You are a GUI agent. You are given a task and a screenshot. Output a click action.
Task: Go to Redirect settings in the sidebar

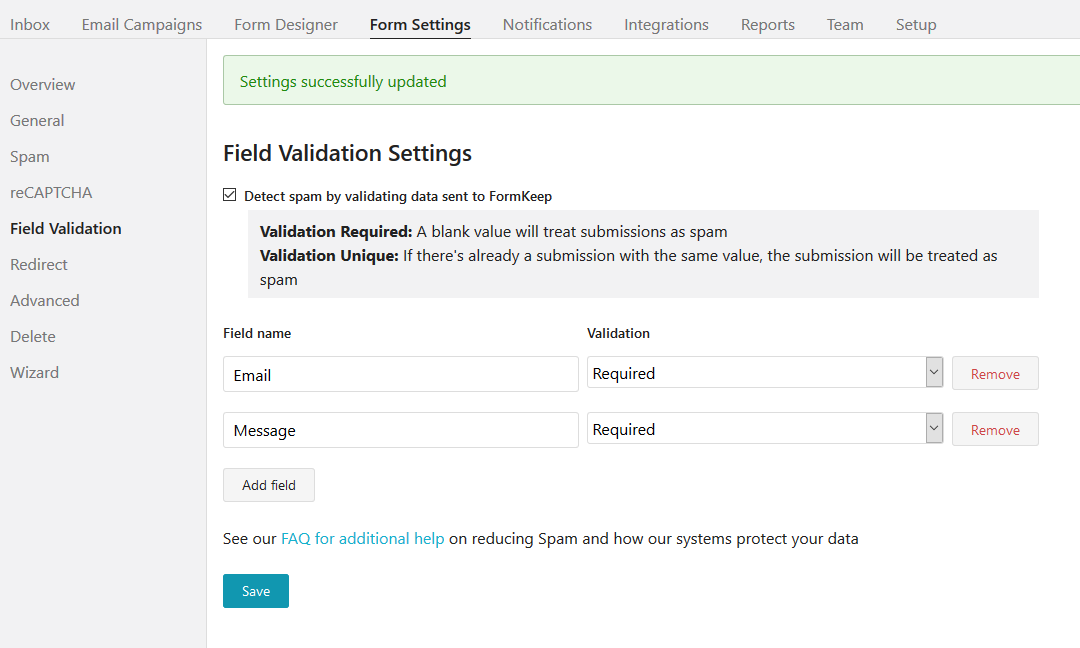click(39, 264)
